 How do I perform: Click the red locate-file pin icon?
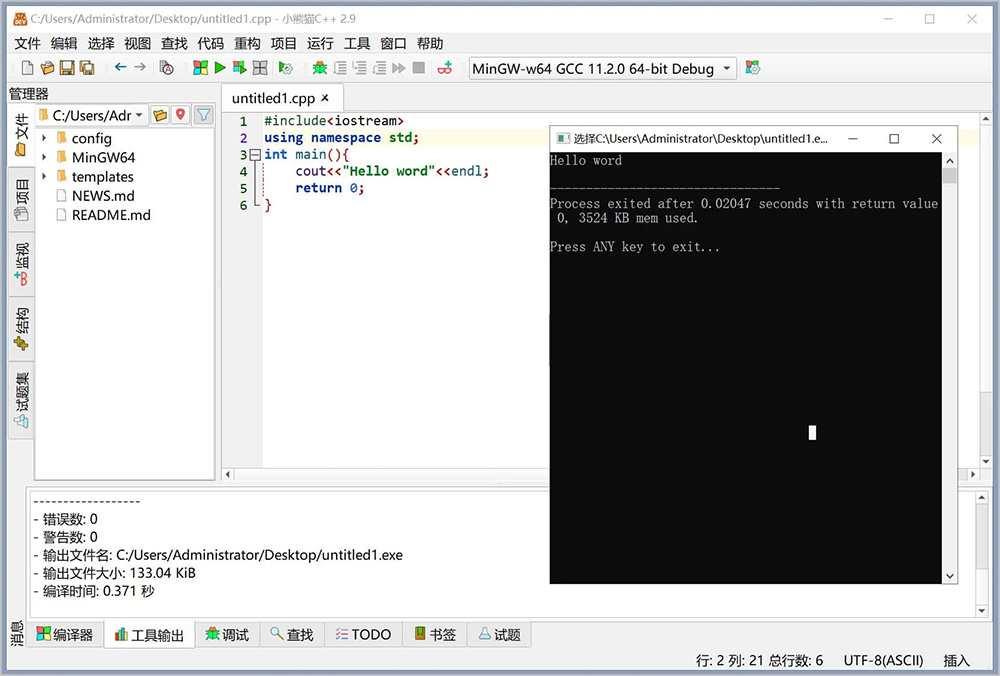click(x=180, y=115)
